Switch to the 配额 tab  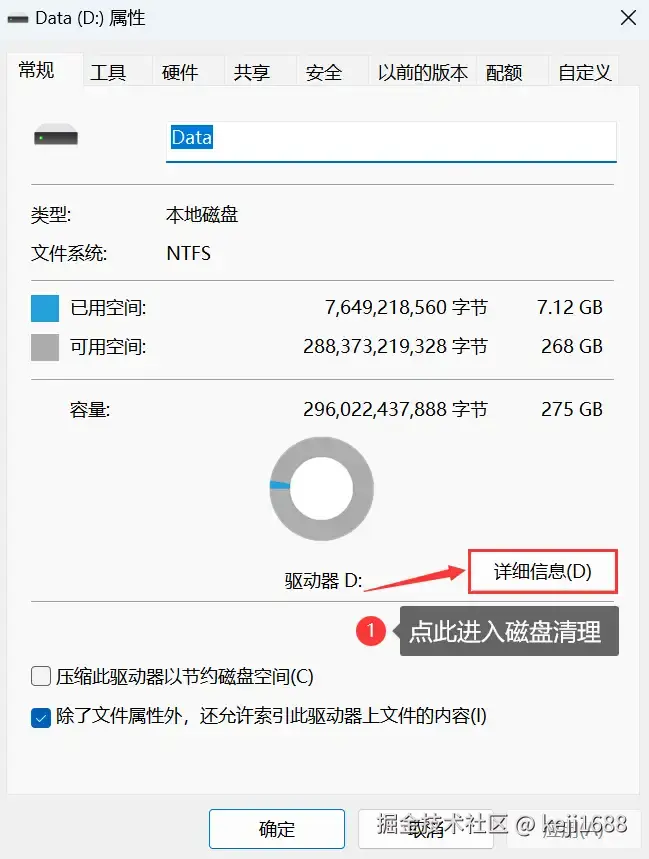(504, 72)
